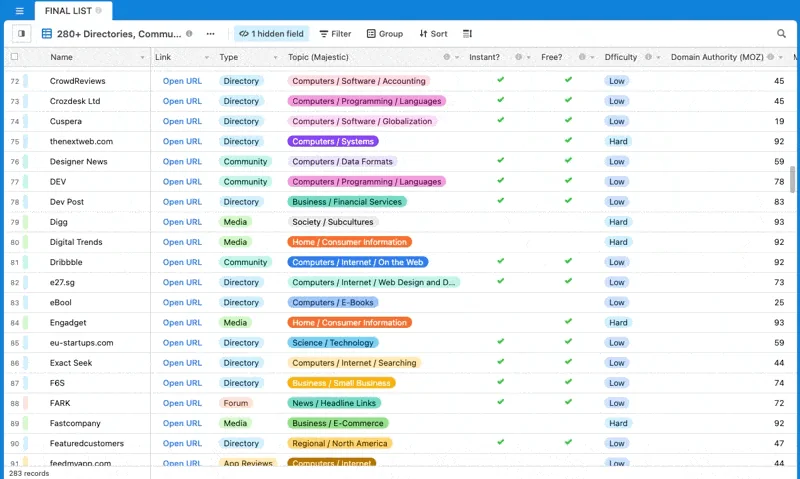Click the vertical scrollbar thumb
Screen dimensions: 800x479
[x=792, y=180]
